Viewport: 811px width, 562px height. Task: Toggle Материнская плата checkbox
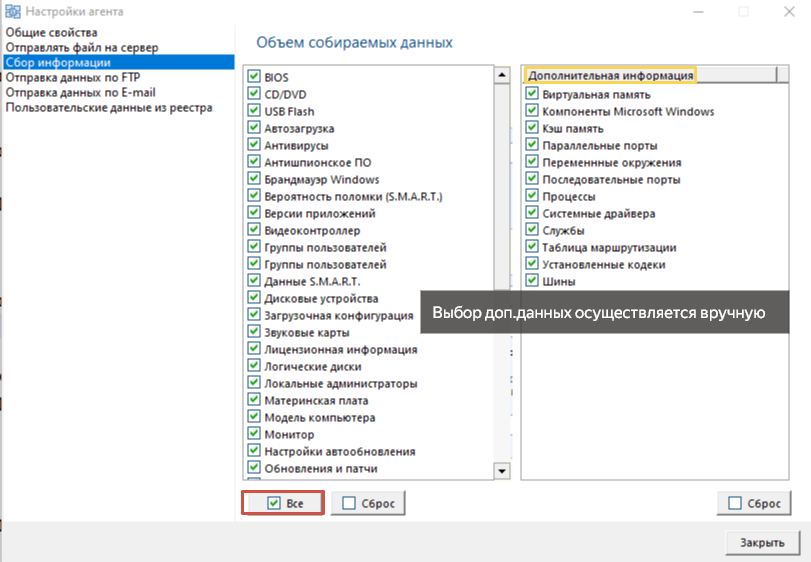point(253,400)
